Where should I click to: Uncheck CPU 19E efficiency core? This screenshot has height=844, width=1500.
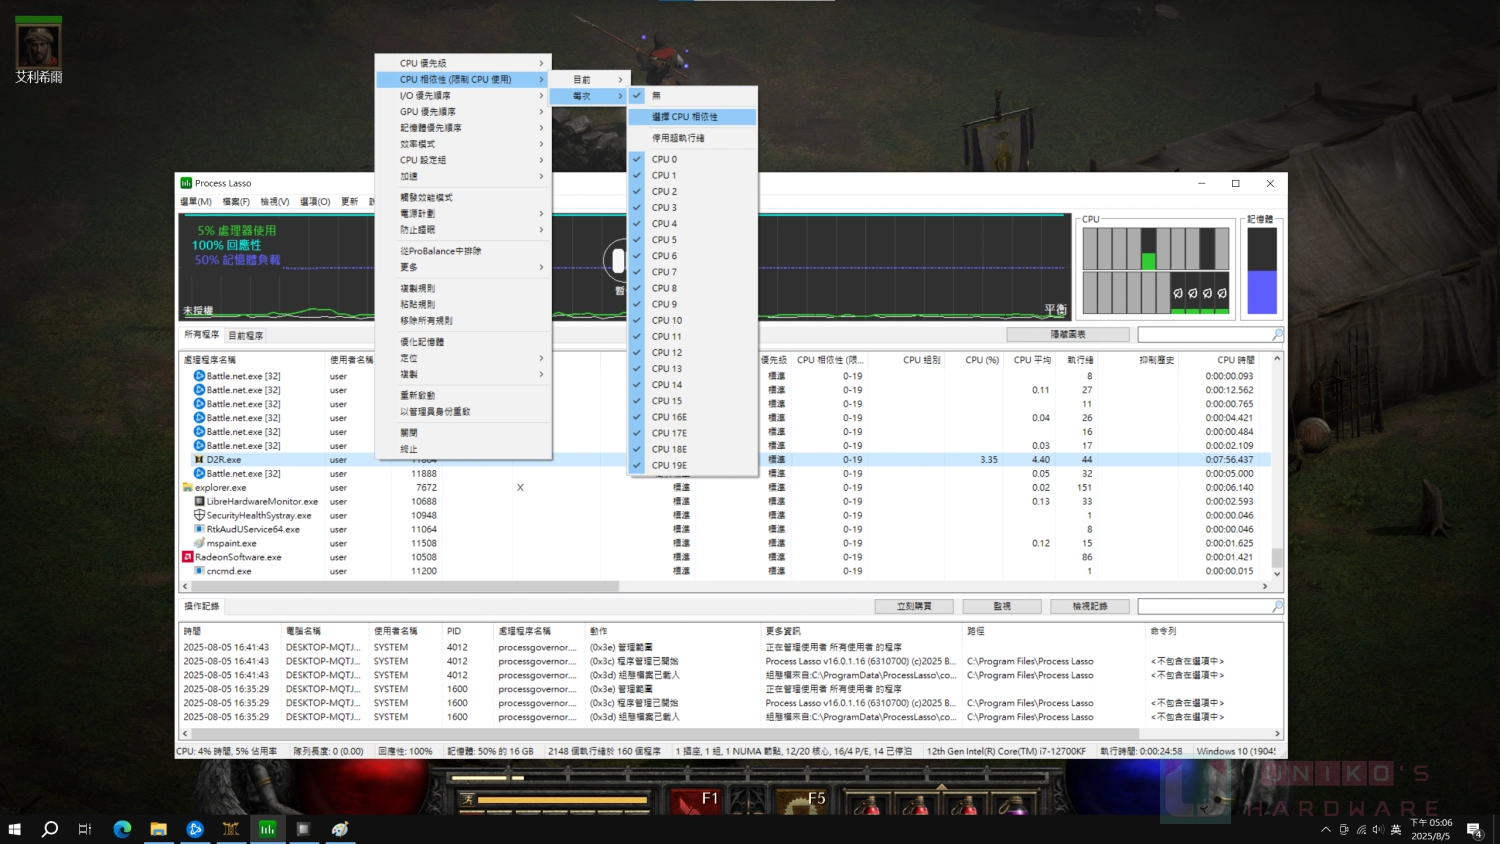(692, 465)
